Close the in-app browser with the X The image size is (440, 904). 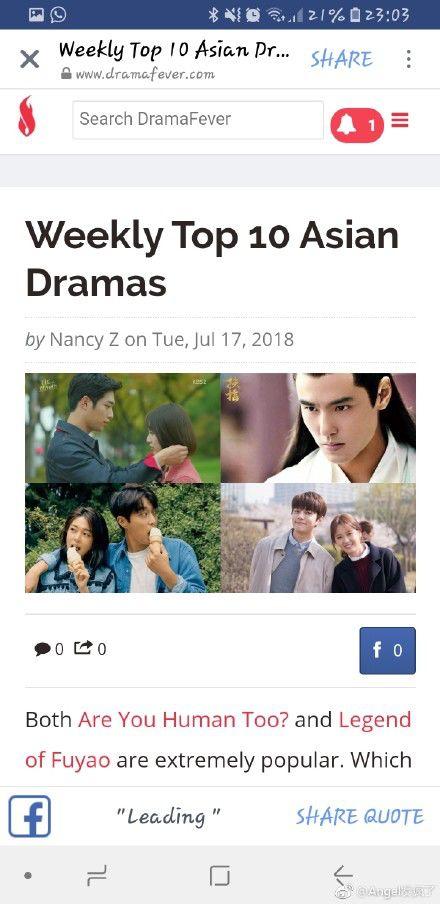tap(29, 59)
